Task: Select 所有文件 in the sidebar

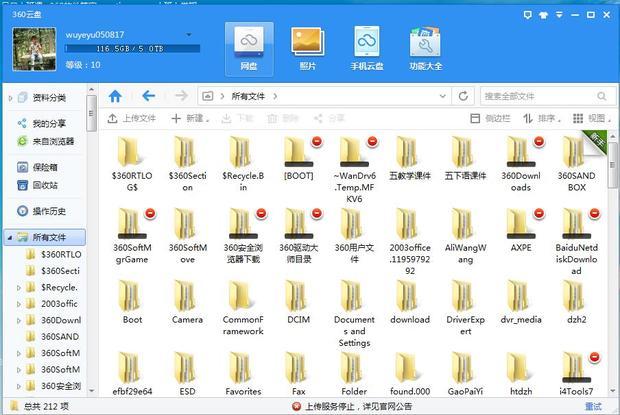Action: click(x=45, y=237)
